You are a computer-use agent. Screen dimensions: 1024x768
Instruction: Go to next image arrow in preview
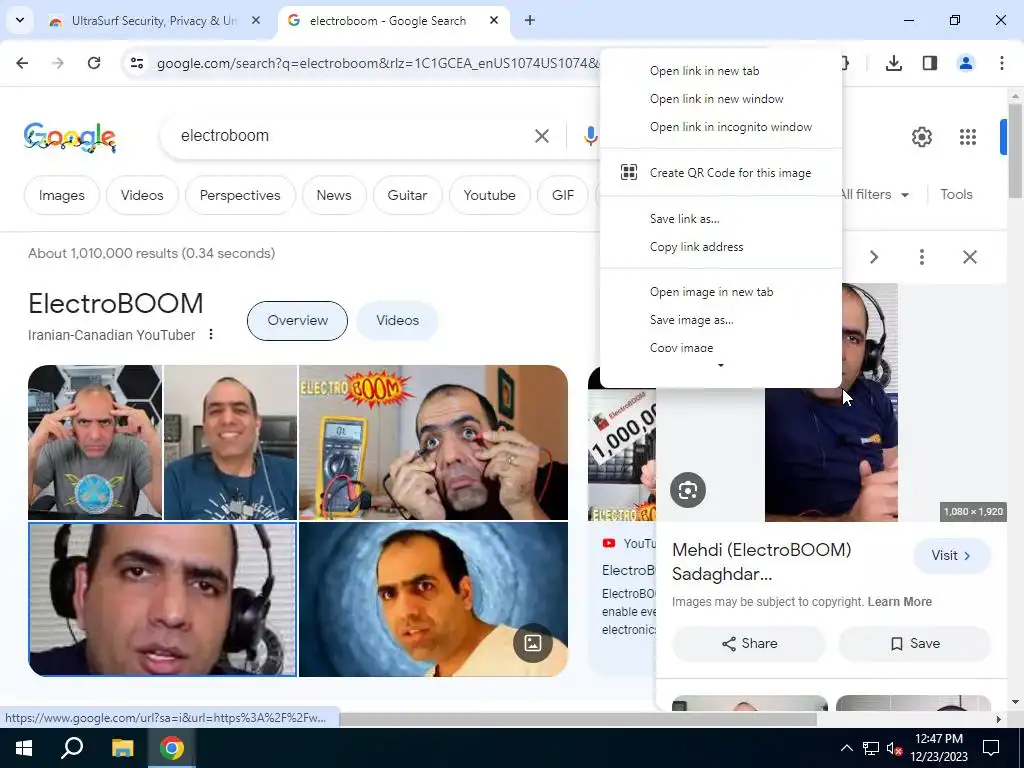(874, 257)
